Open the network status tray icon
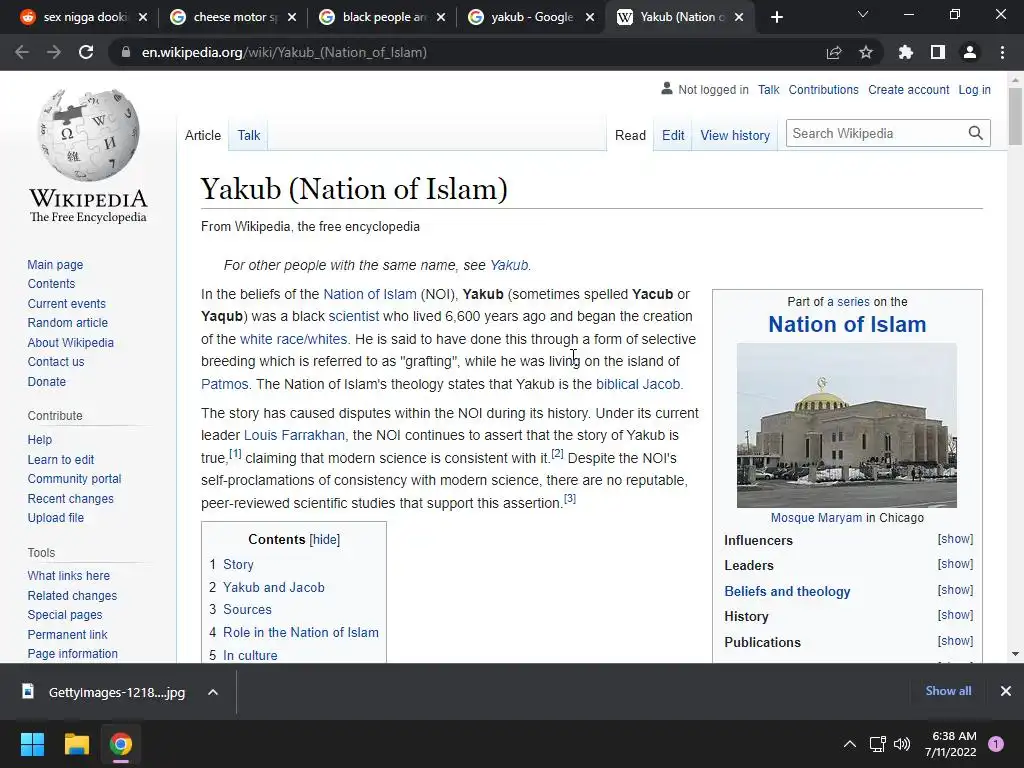 click(x=878, y=744)
